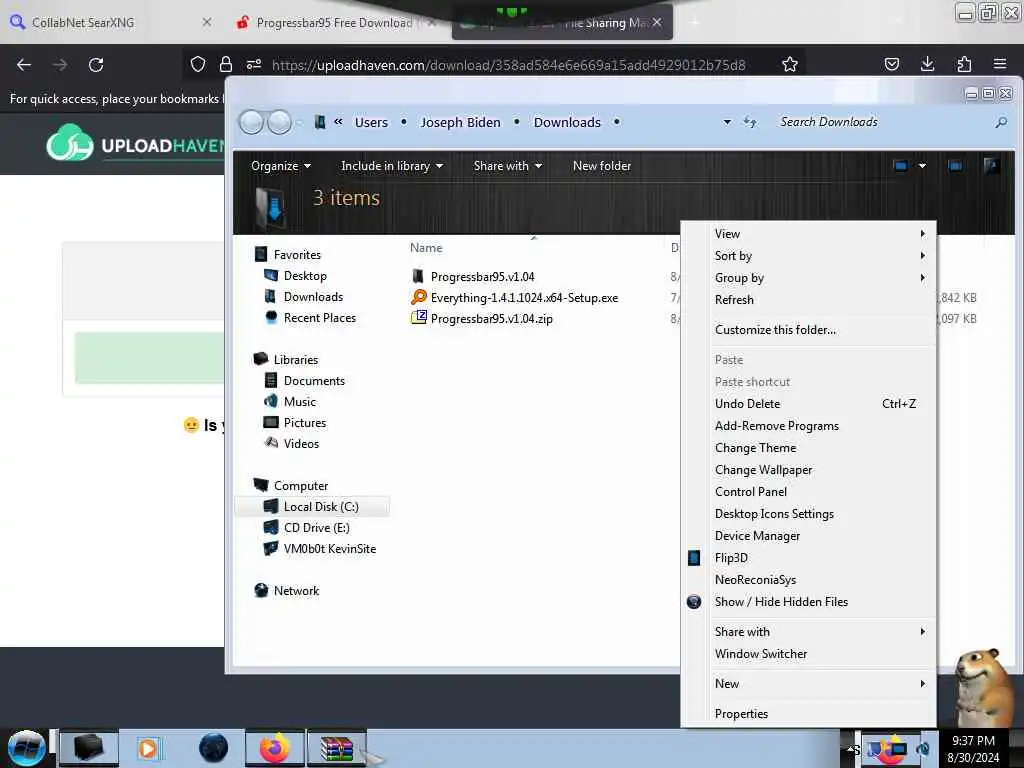Screen dimensions: 1024x768
Task: Click the search magnifier in Explorer
Action: point(1001,122)
